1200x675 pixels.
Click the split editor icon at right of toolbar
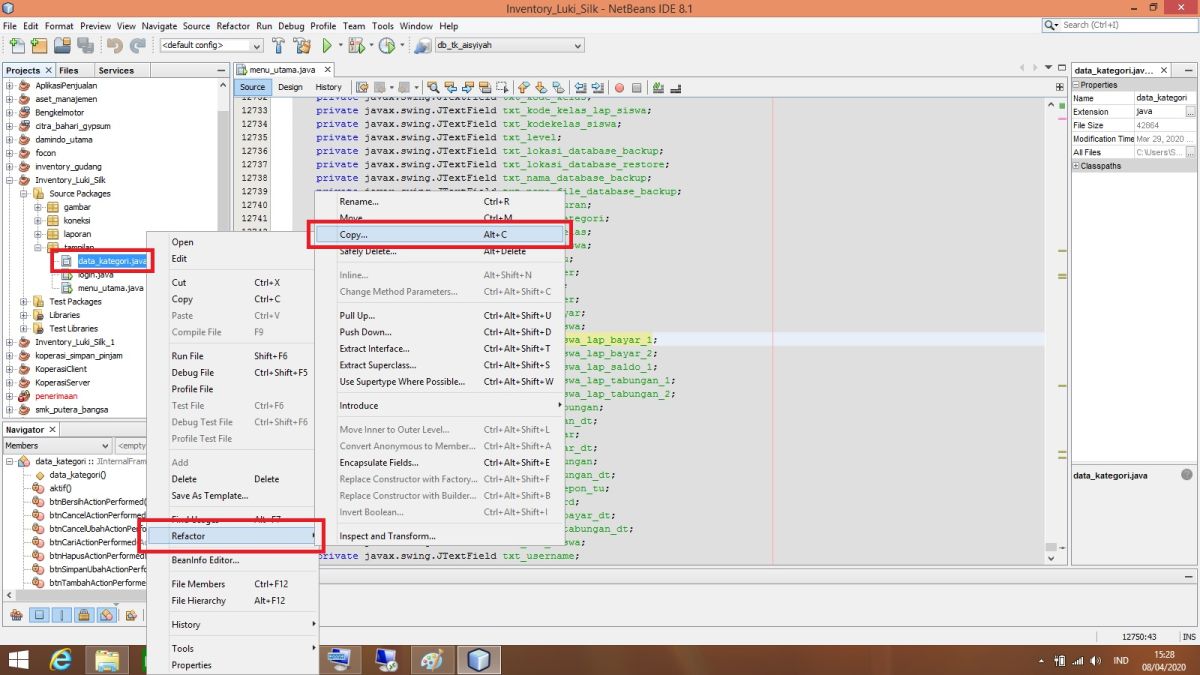point(1059,87)
